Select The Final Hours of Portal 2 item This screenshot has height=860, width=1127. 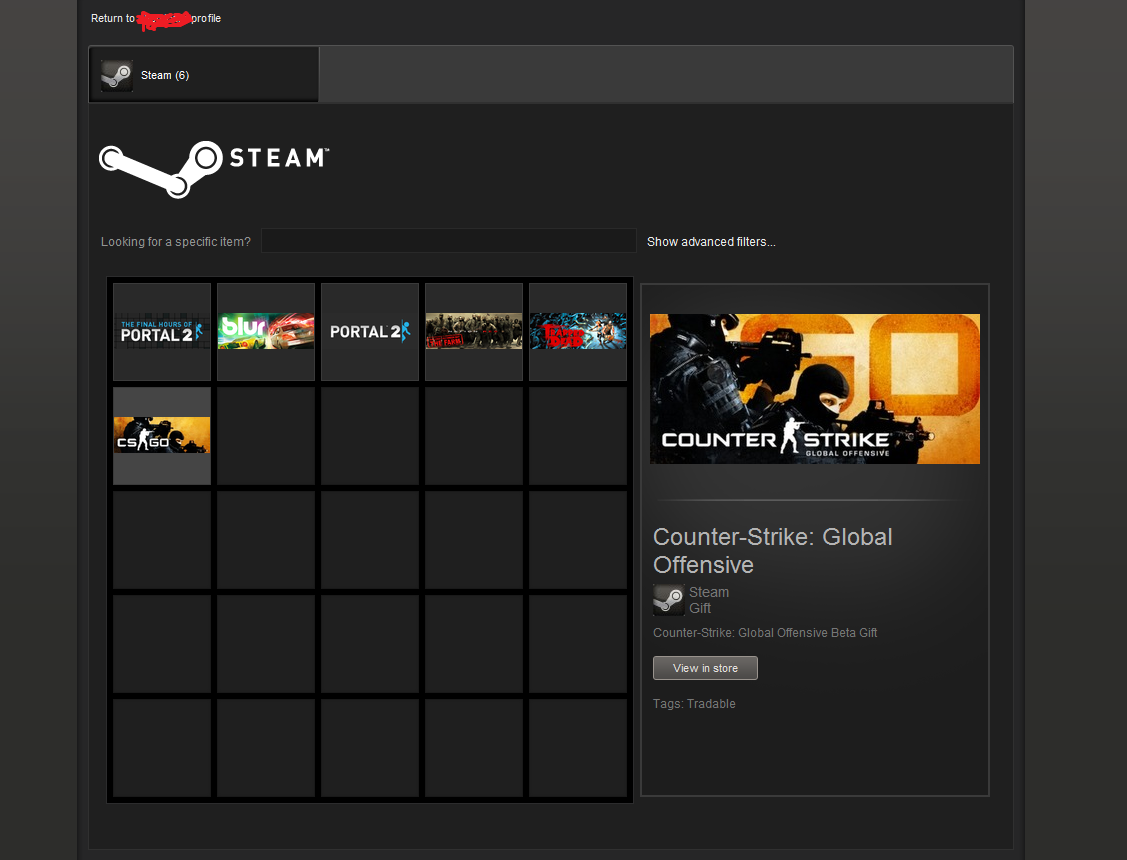(x=162, y=331)
